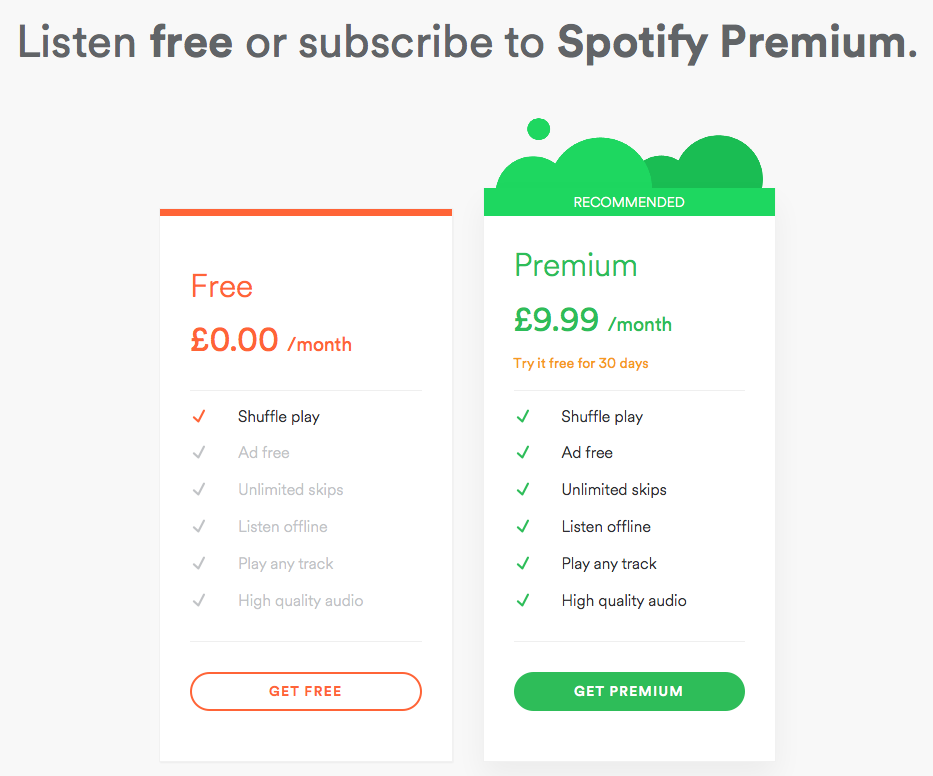
Task: Click the Shuffle play checkmark under Free
Action: [x=199, y=416]
